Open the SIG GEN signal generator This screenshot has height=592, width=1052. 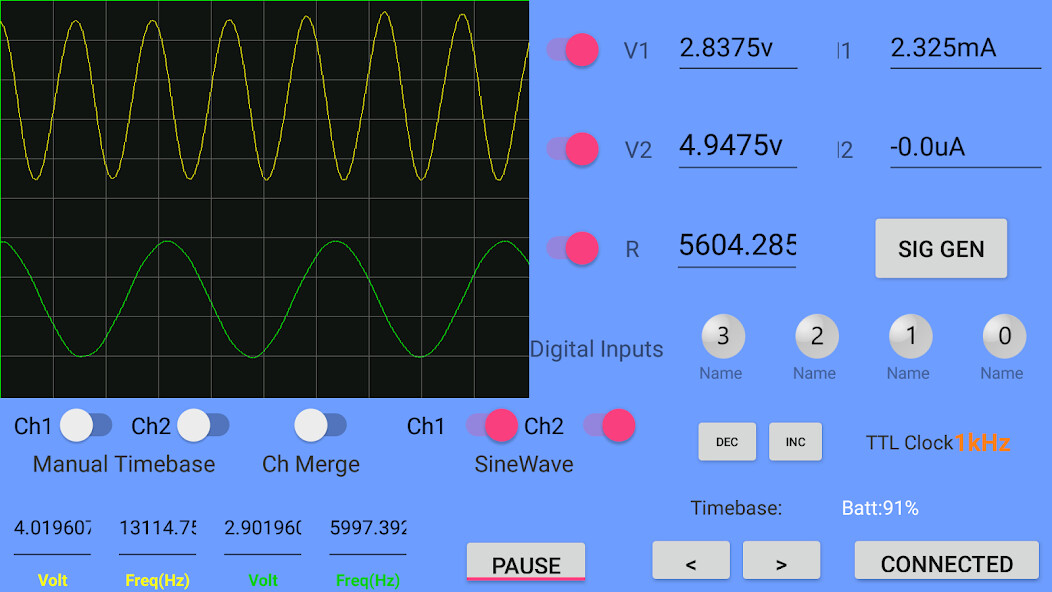(x=941, y=249)
